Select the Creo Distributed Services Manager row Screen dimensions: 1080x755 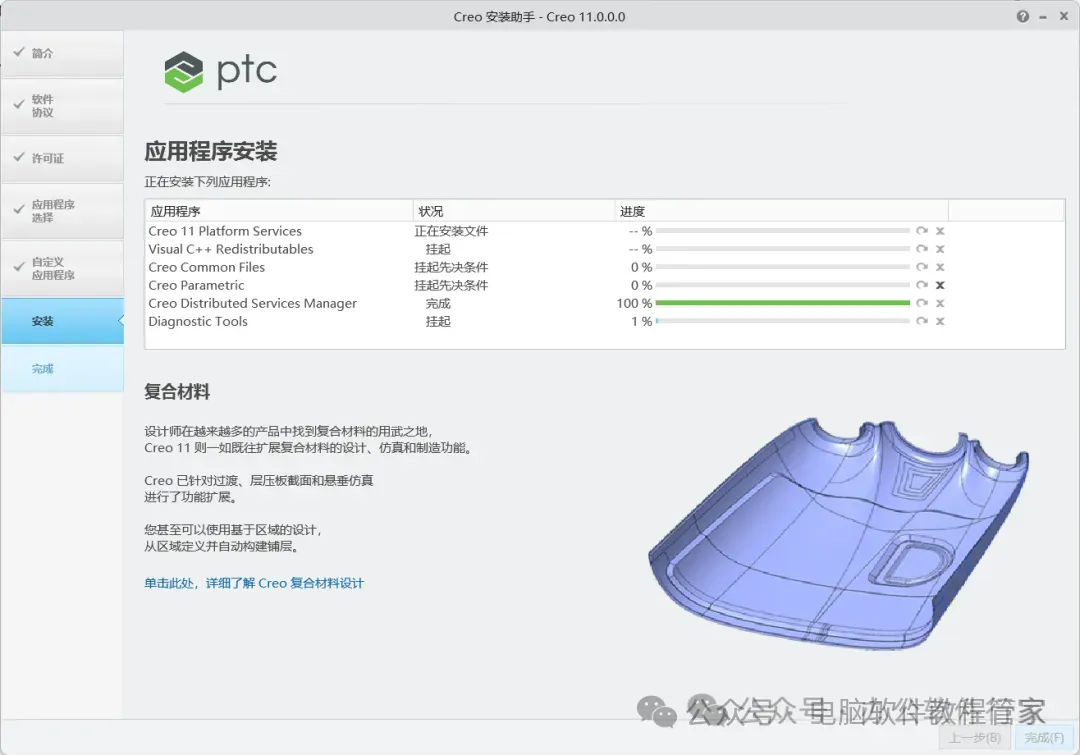pyautogui.click(x=605, y=302)
